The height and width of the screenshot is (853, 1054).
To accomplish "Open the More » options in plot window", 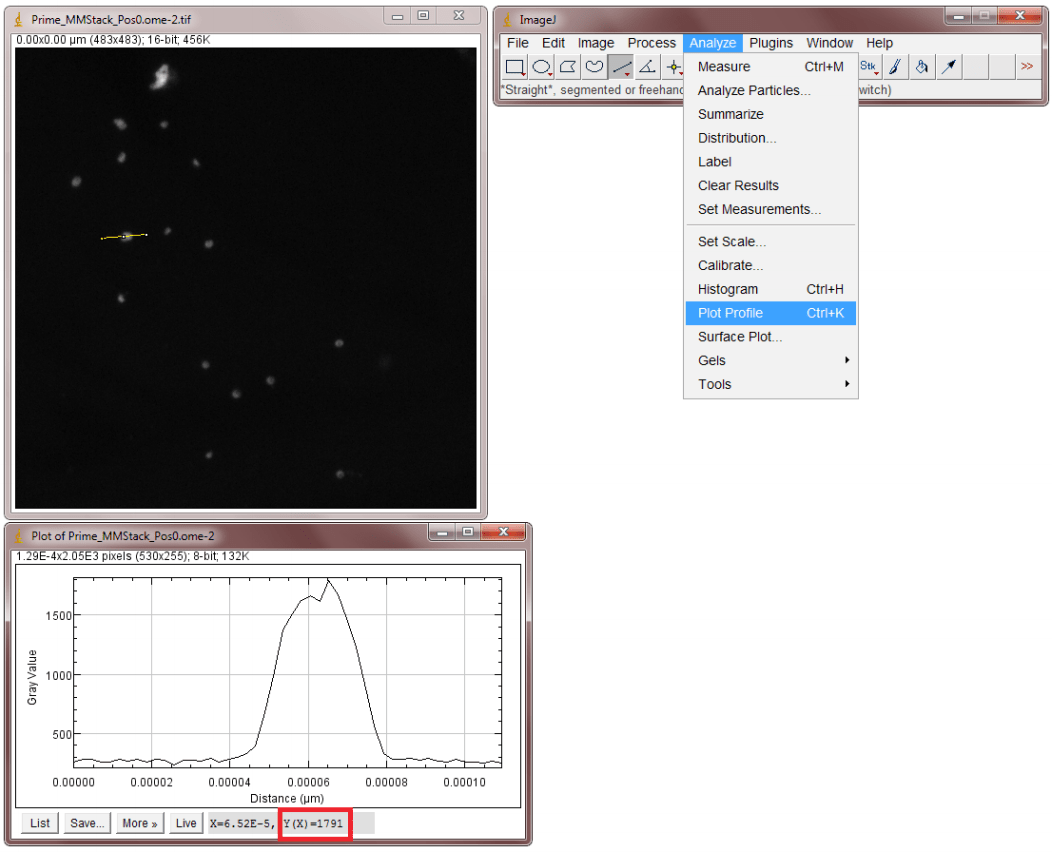I will click(x=140, y=823).
